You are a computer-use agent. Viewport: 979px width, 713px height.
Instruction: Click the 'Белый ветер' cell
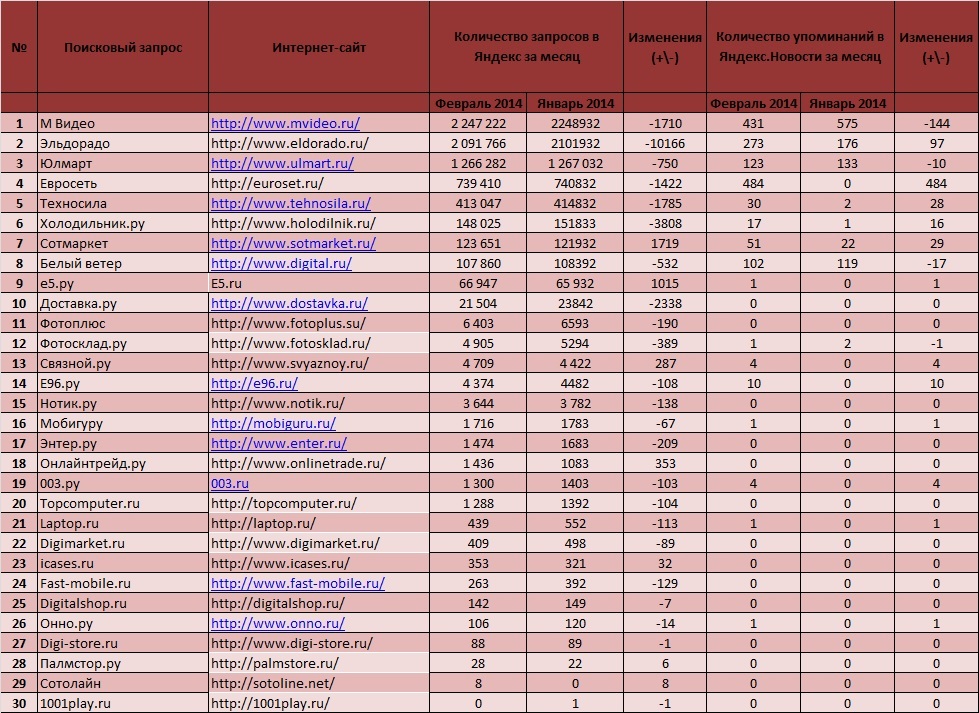coord(123,263)
